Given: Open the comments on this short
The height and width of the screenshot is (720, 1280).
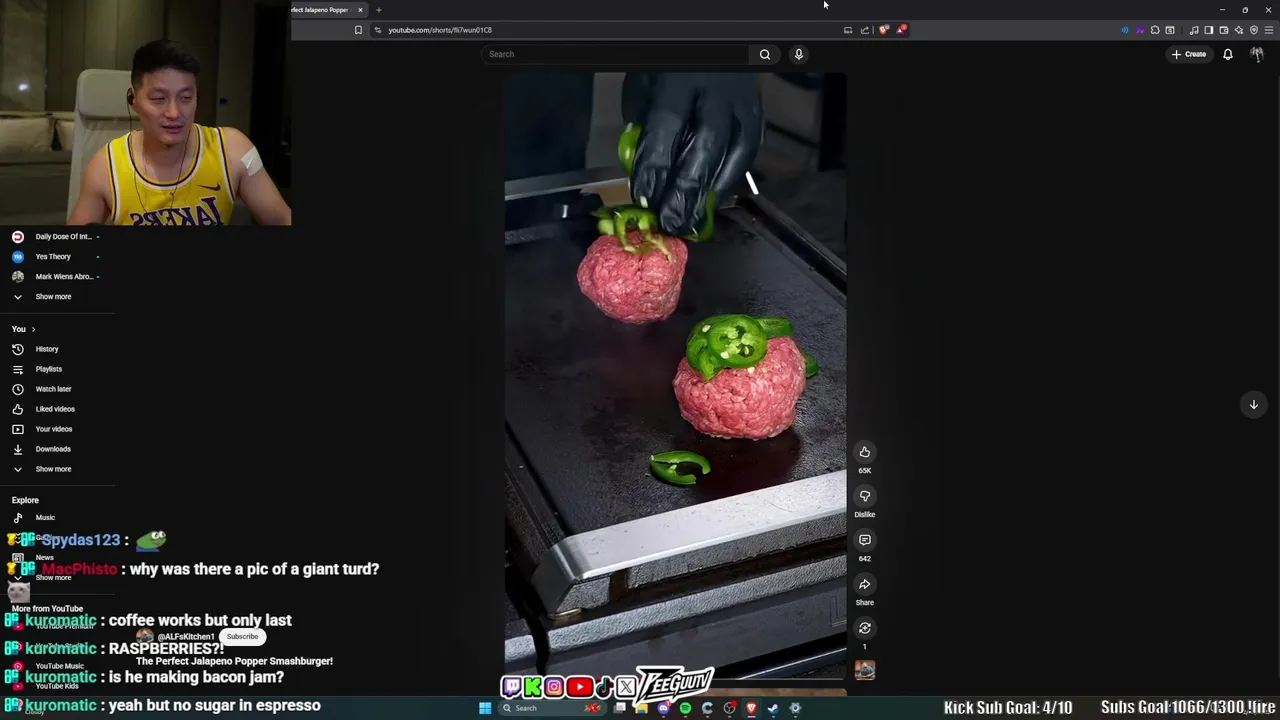Looking at the screenshot, I should click(x=865, y=540).
